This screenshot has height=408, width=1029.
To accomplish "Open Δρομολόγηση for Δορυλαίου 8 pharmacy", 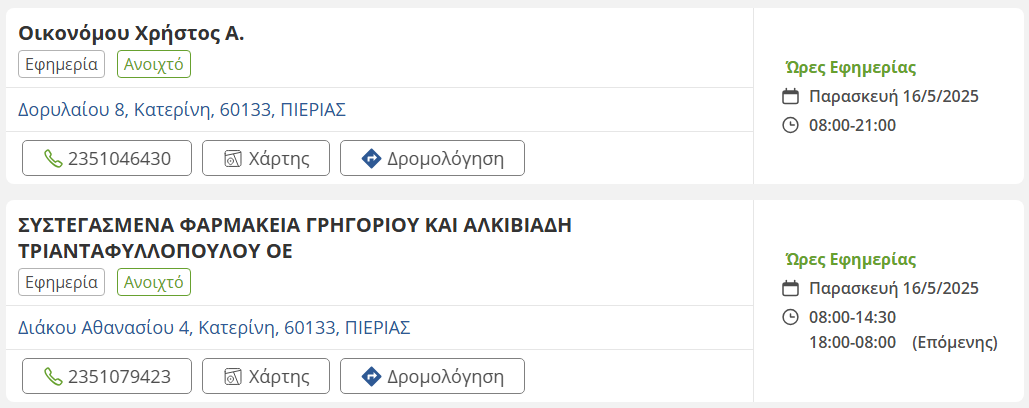I will (x=432, y=158).
